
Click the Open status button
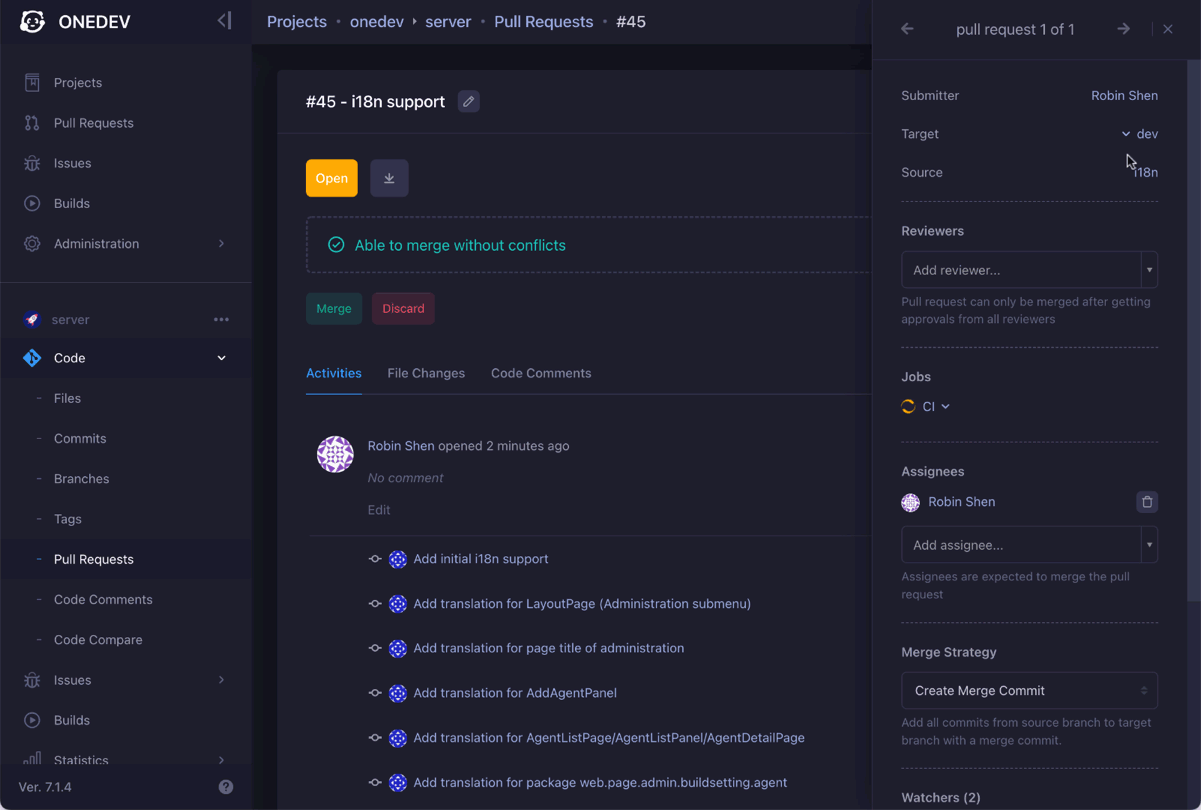point(332,178)
